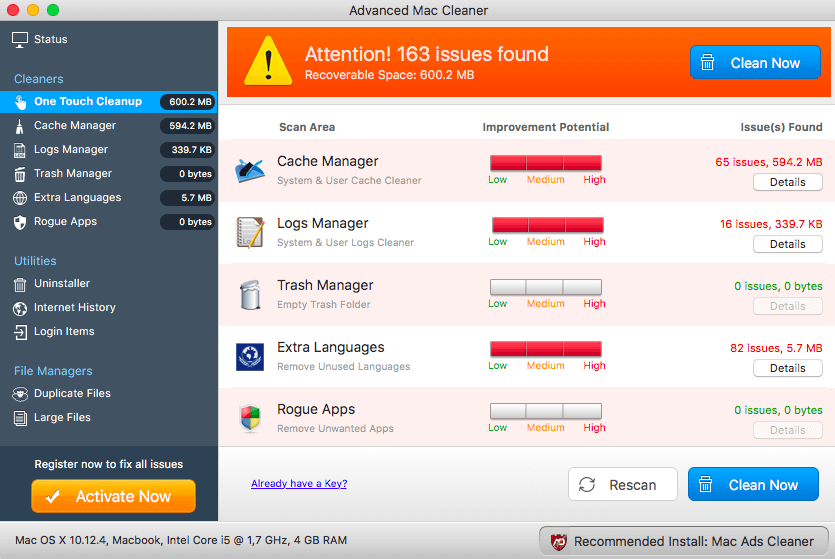Open Login Items utility
The image size is (835, 559).
point(64,332)
